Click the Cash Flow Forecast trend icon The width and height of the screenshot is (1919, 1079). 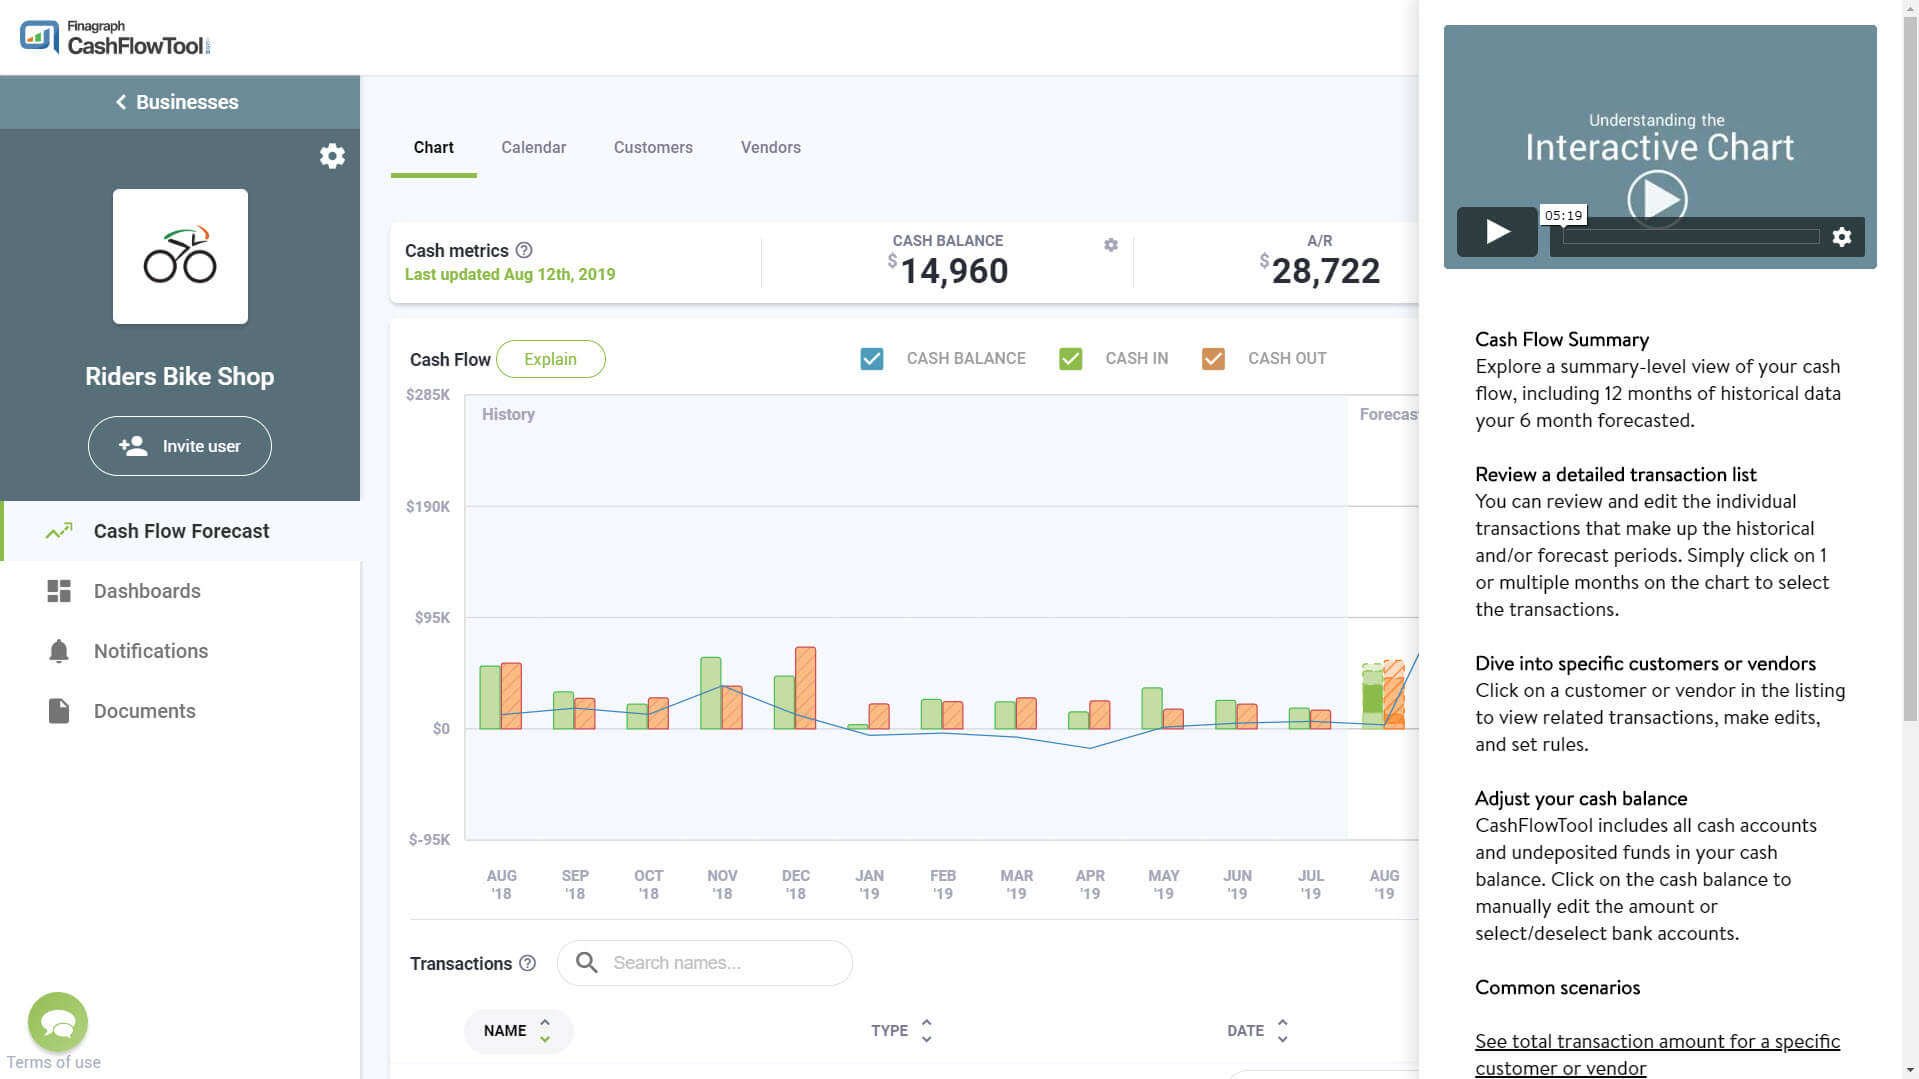[59, 531]
